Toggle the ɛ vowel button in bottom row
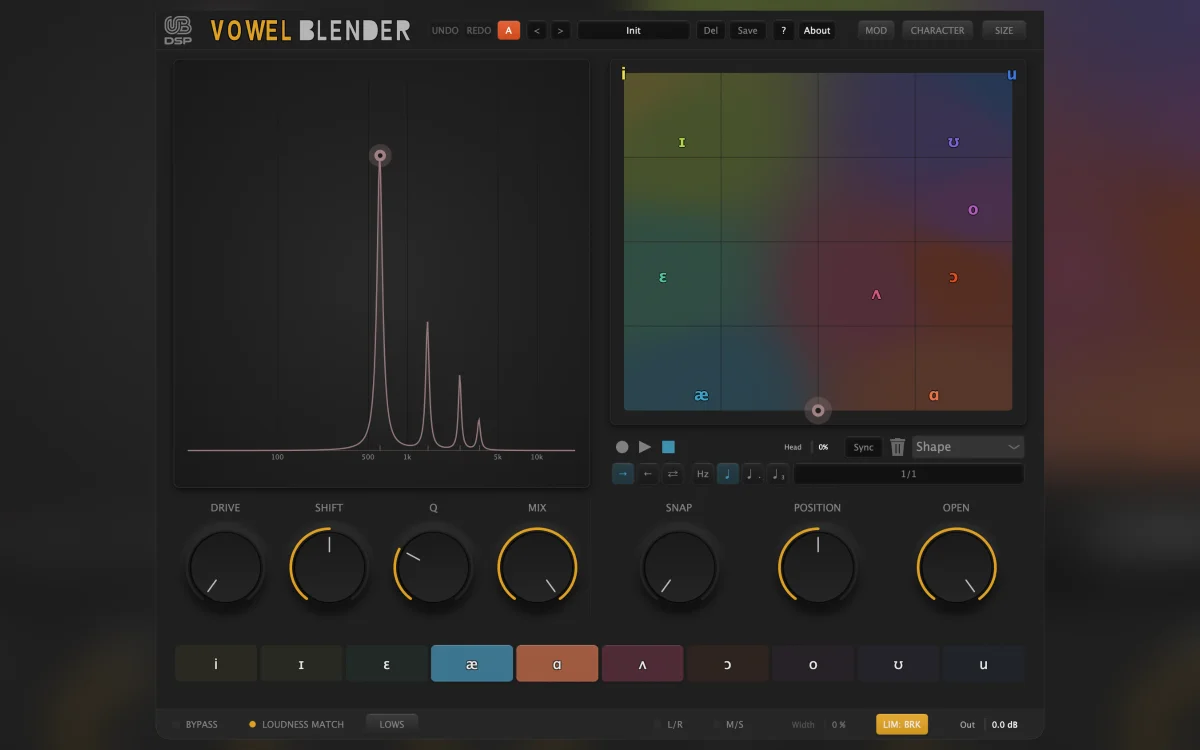1200x750 pixels. point(387,664)
